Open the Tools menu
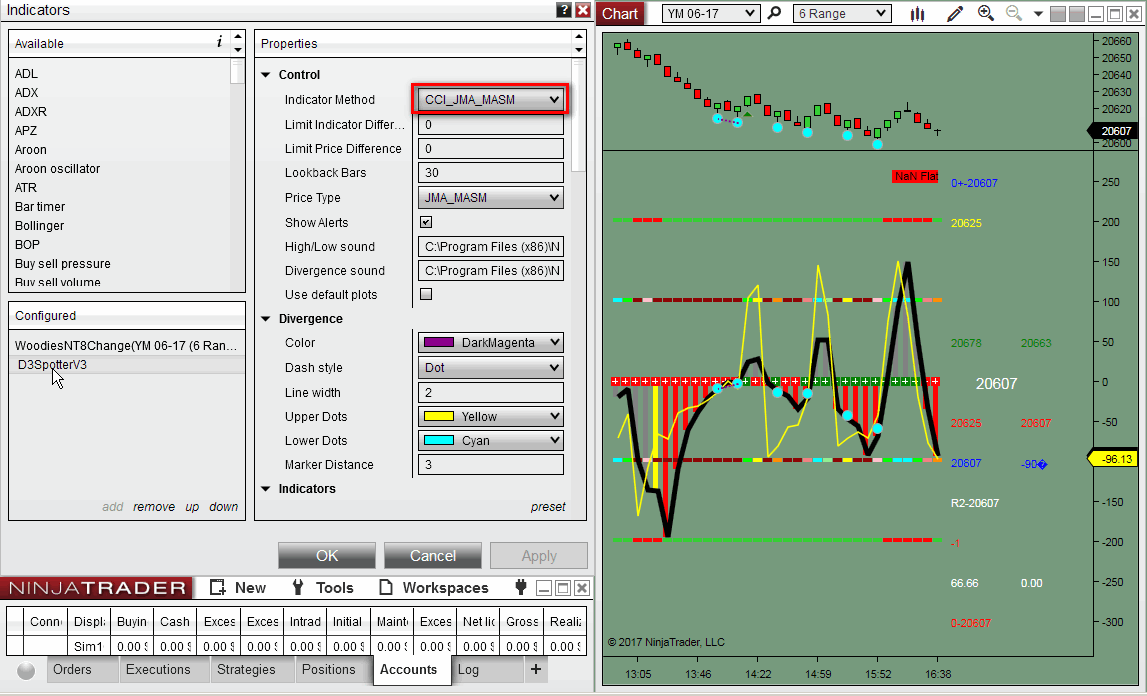This screenshot has height=696, width=1147. [324, 588]
